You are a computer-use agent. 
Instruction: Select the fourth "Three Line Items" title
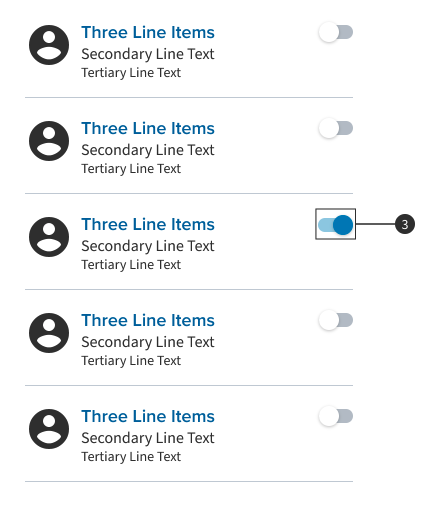[x=148, y=321]
